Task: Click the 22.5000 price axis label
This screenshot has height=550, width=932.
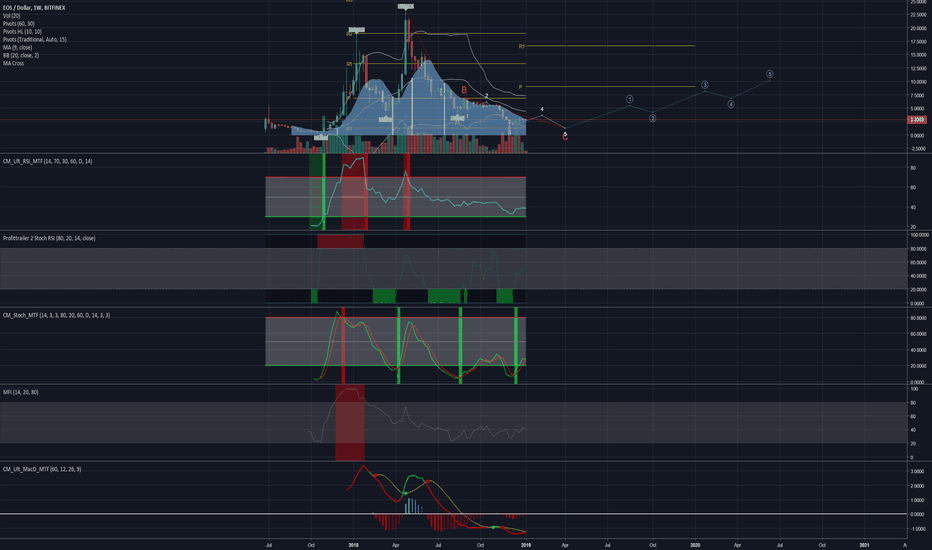Action: click(x=917, y=15)
